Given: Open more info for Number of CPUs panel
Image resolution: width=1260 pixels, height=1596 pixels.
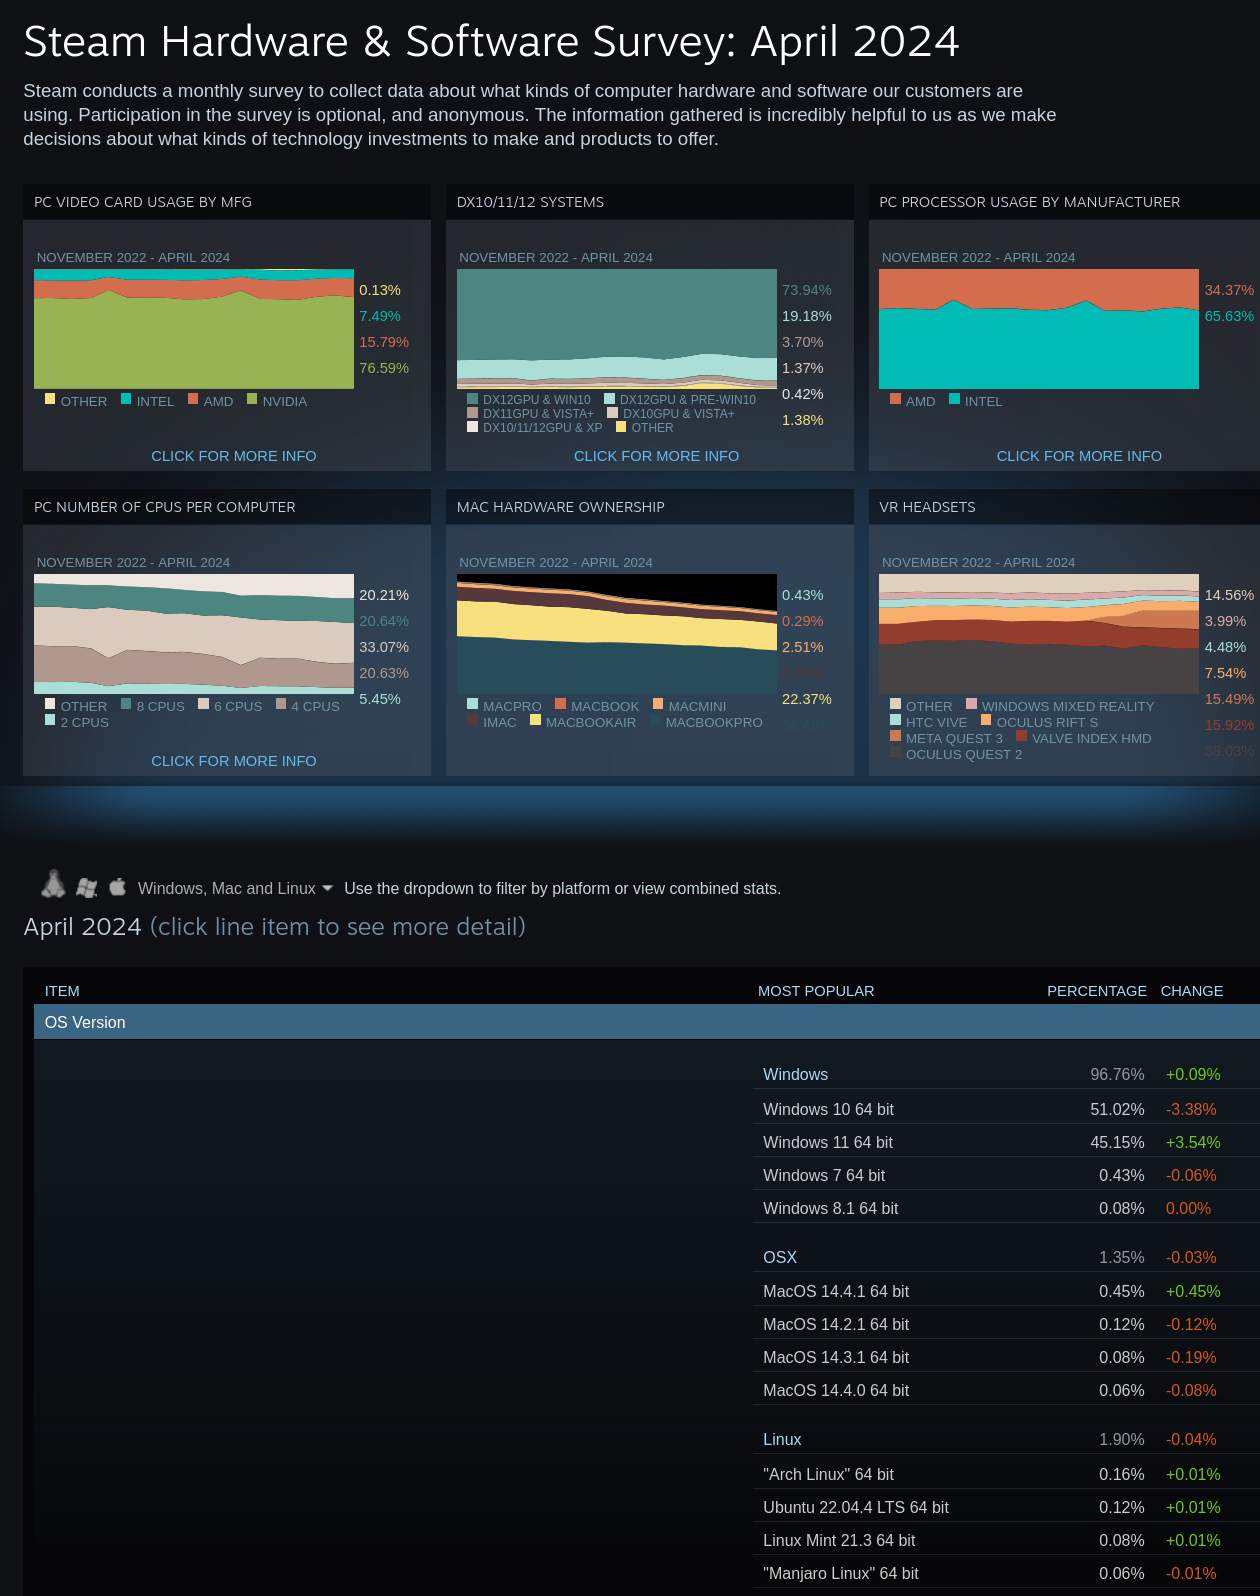Looking at the screenshot, I should click(234, 761).
